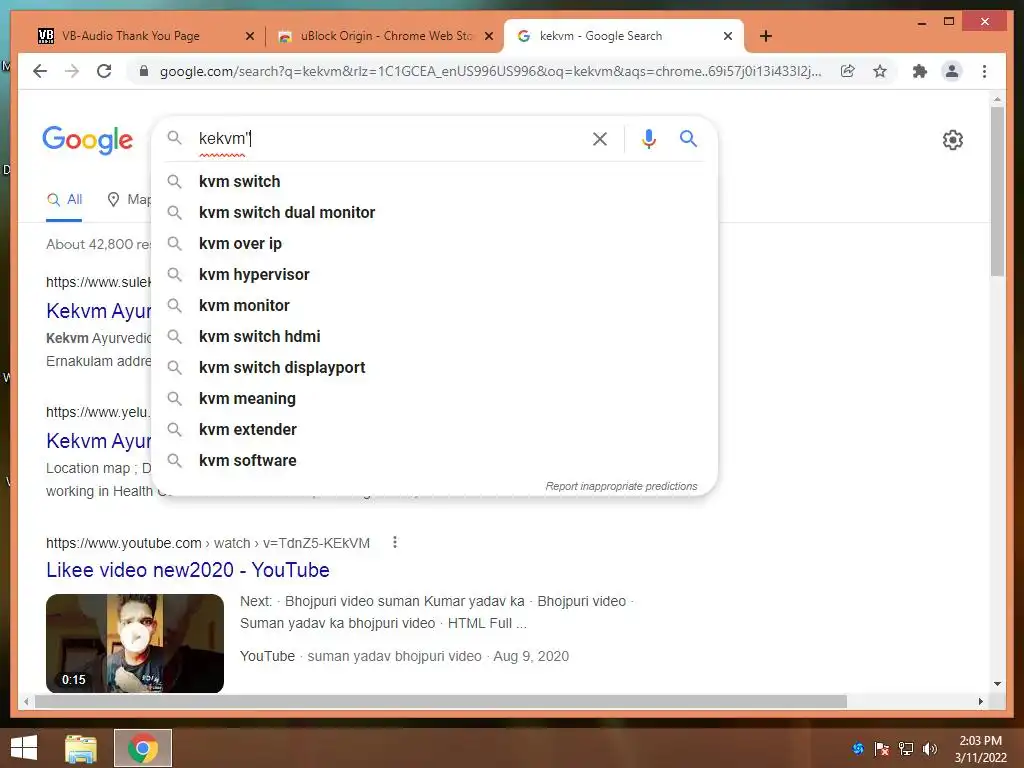Open the Action Center flag tray icon
This screenshot has height=768, width=1024.
(882, 749)
